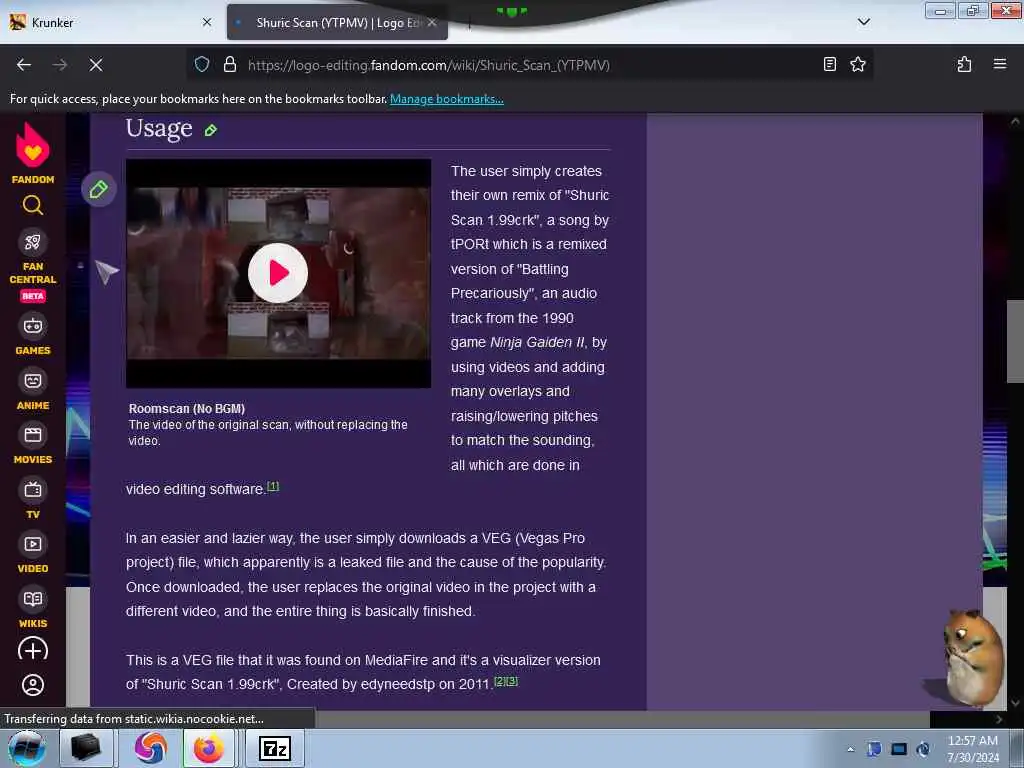The height and width of the screenshot is (768, 1024).
Task: View site security padlock info
Action: [x=229, y=65]
